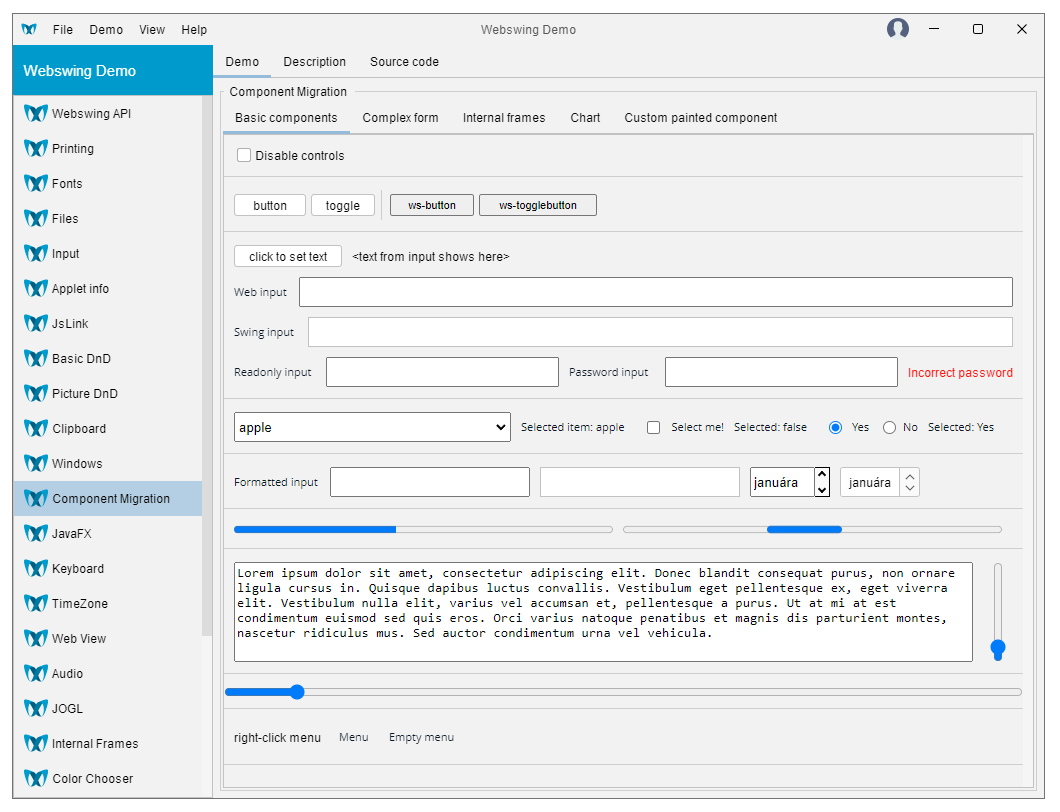Click the horizontal slider thumb
Viewport: 1060px width, 812px height.
pos(297,692)
